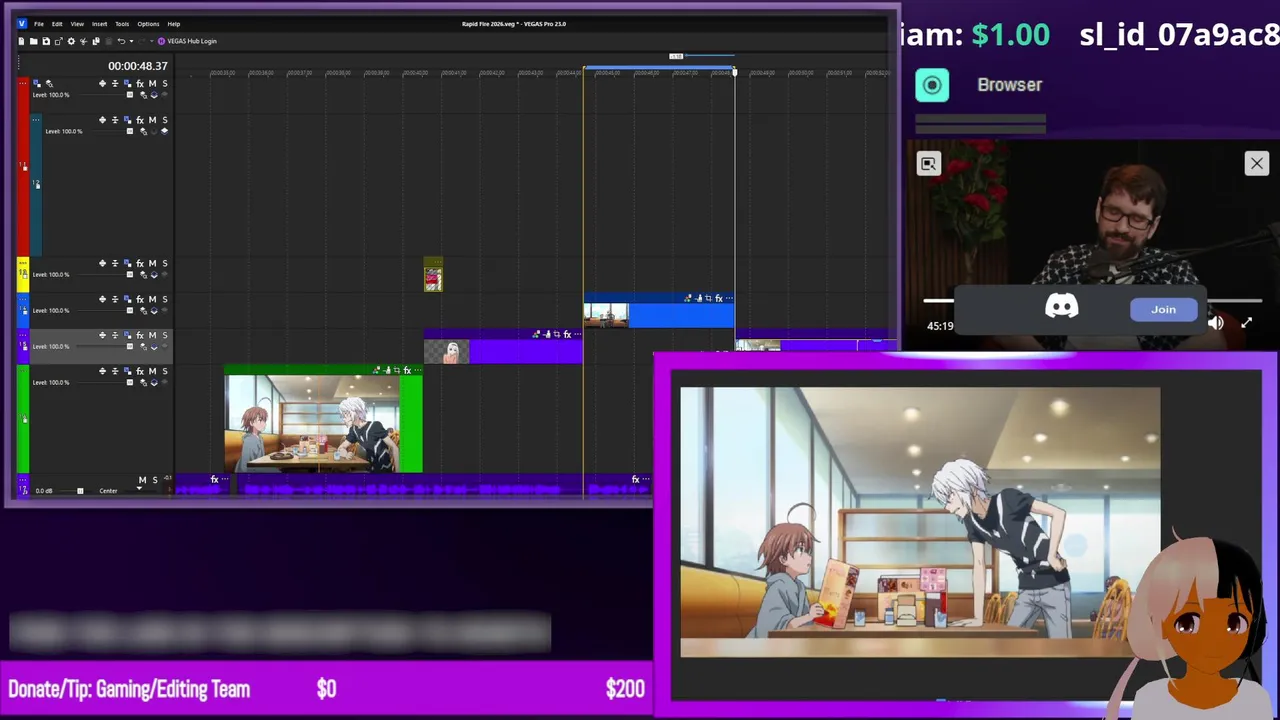1280x720 pixels.
Task: Toggle webcam video mute speaker icon
Action: (x=1215, y=323)
